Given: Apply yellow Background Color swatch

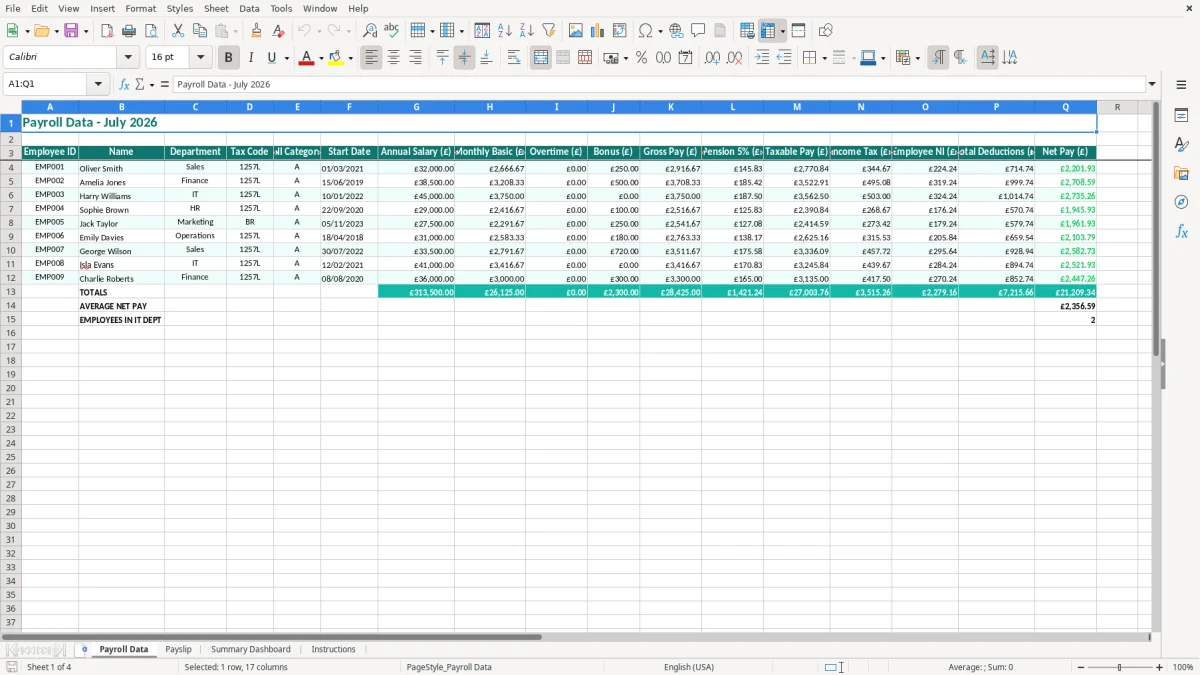Looking at the screenshot, I should (336, 58).
